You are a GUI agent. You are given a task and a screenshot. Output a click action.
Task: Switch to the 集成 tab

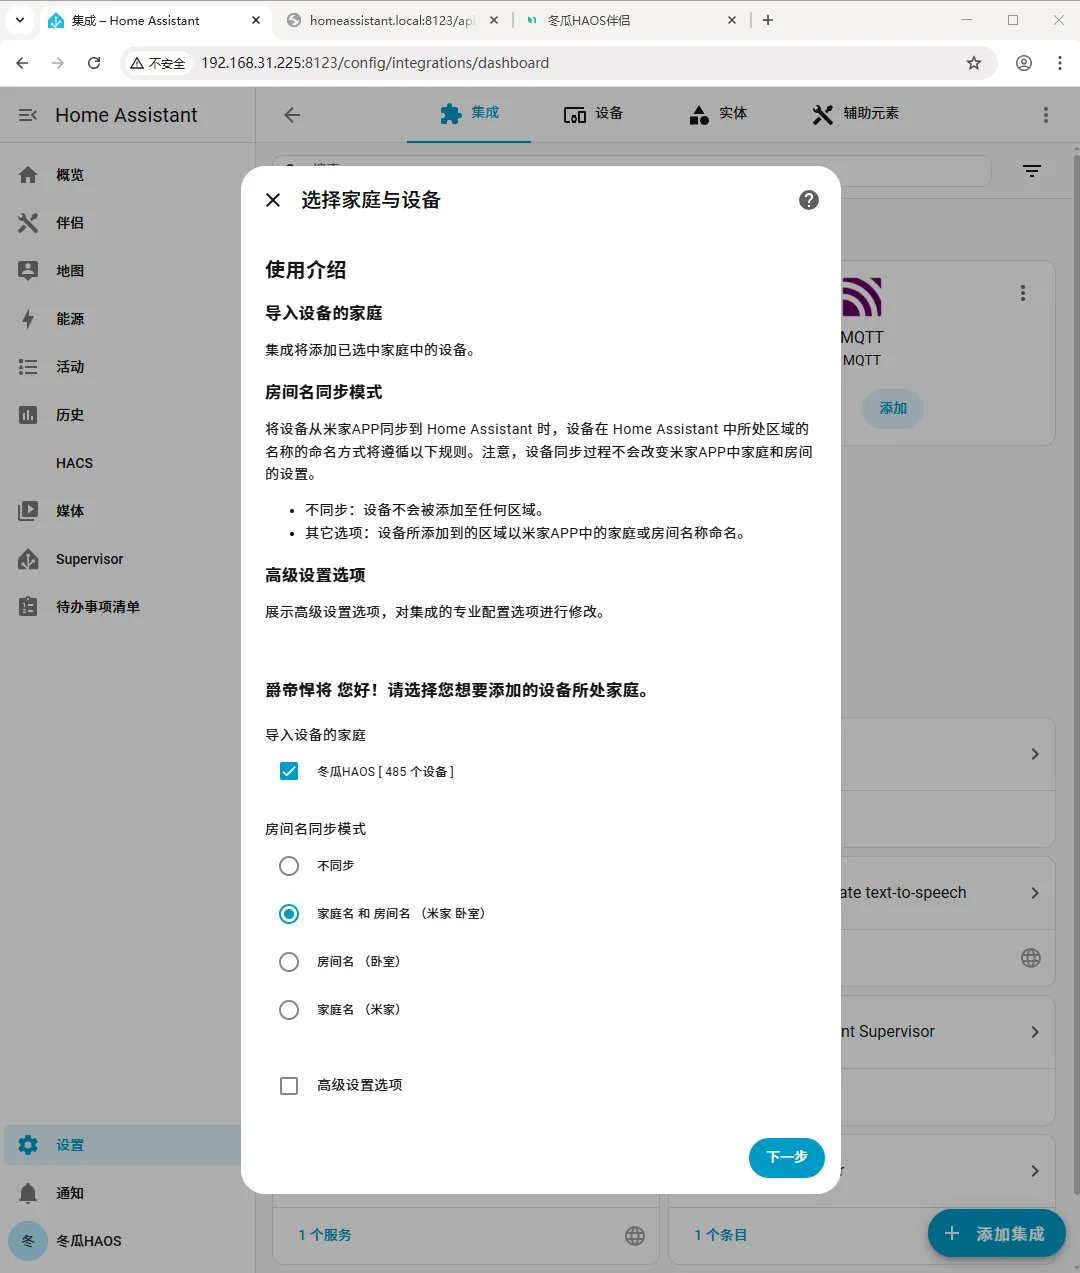click(x=469, y=114)
